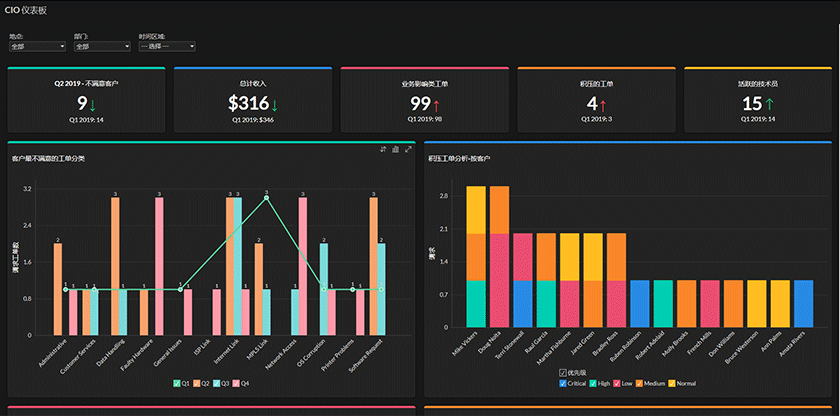Click Mike Vickers' yellow Normal bar segment
This screenshot has width=840, height=417.
(x=476, y=210)
